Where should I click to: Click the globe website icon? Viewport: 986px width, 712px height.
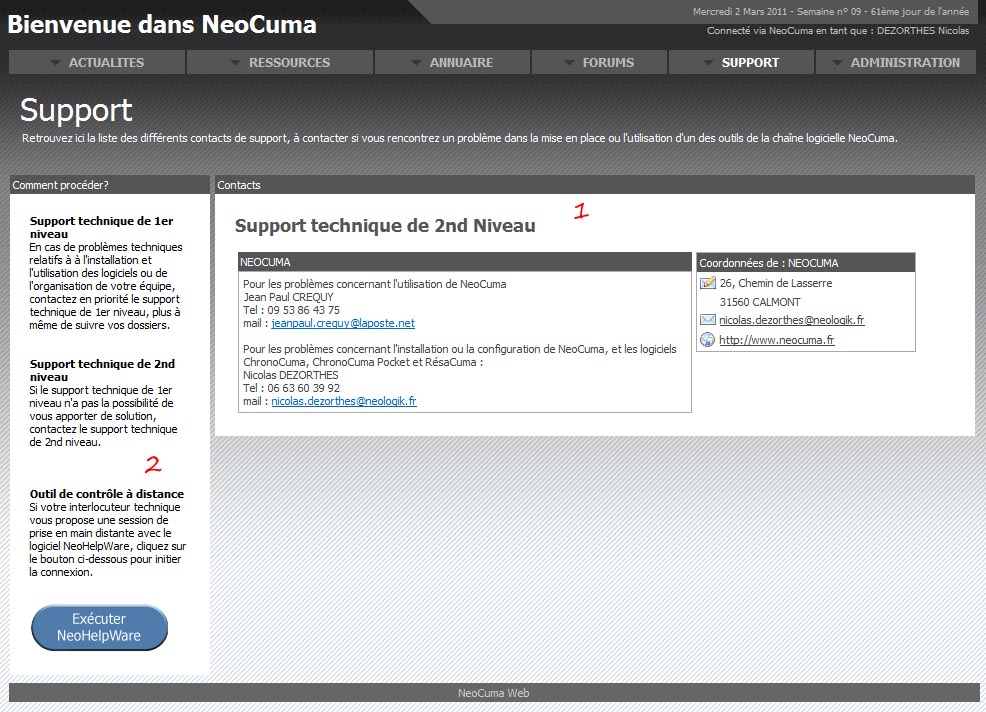(x=708, y=340)
